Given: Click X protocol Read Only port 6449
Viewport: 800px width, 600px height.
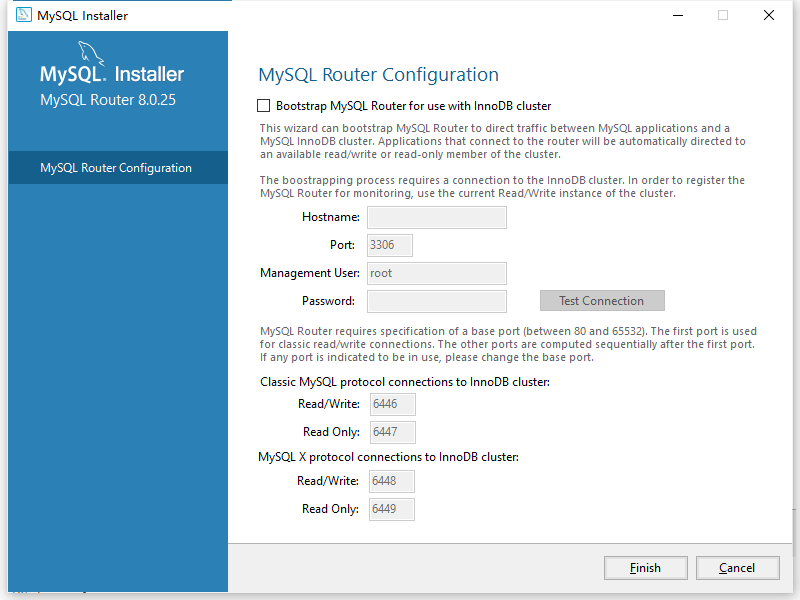Looking at the screenshot, I should (391, 509).
